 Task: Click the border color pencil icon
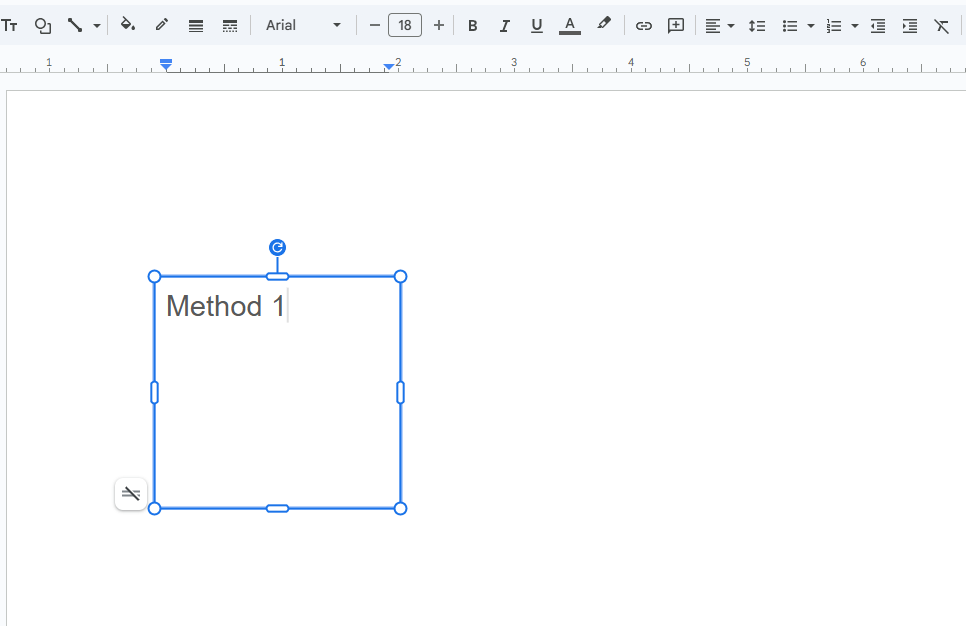162,26
